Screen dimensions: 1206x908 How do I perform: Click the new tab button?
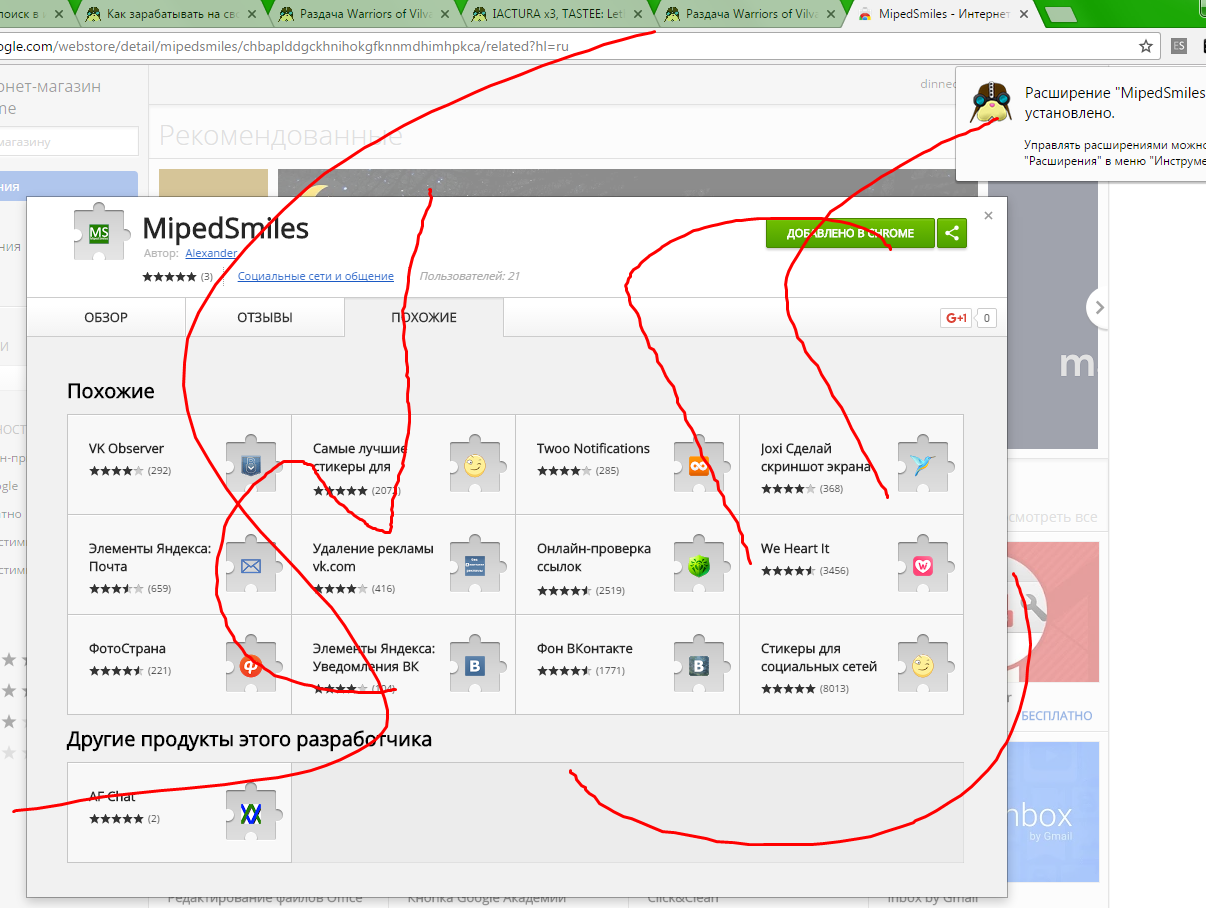tap(1060, 14)
